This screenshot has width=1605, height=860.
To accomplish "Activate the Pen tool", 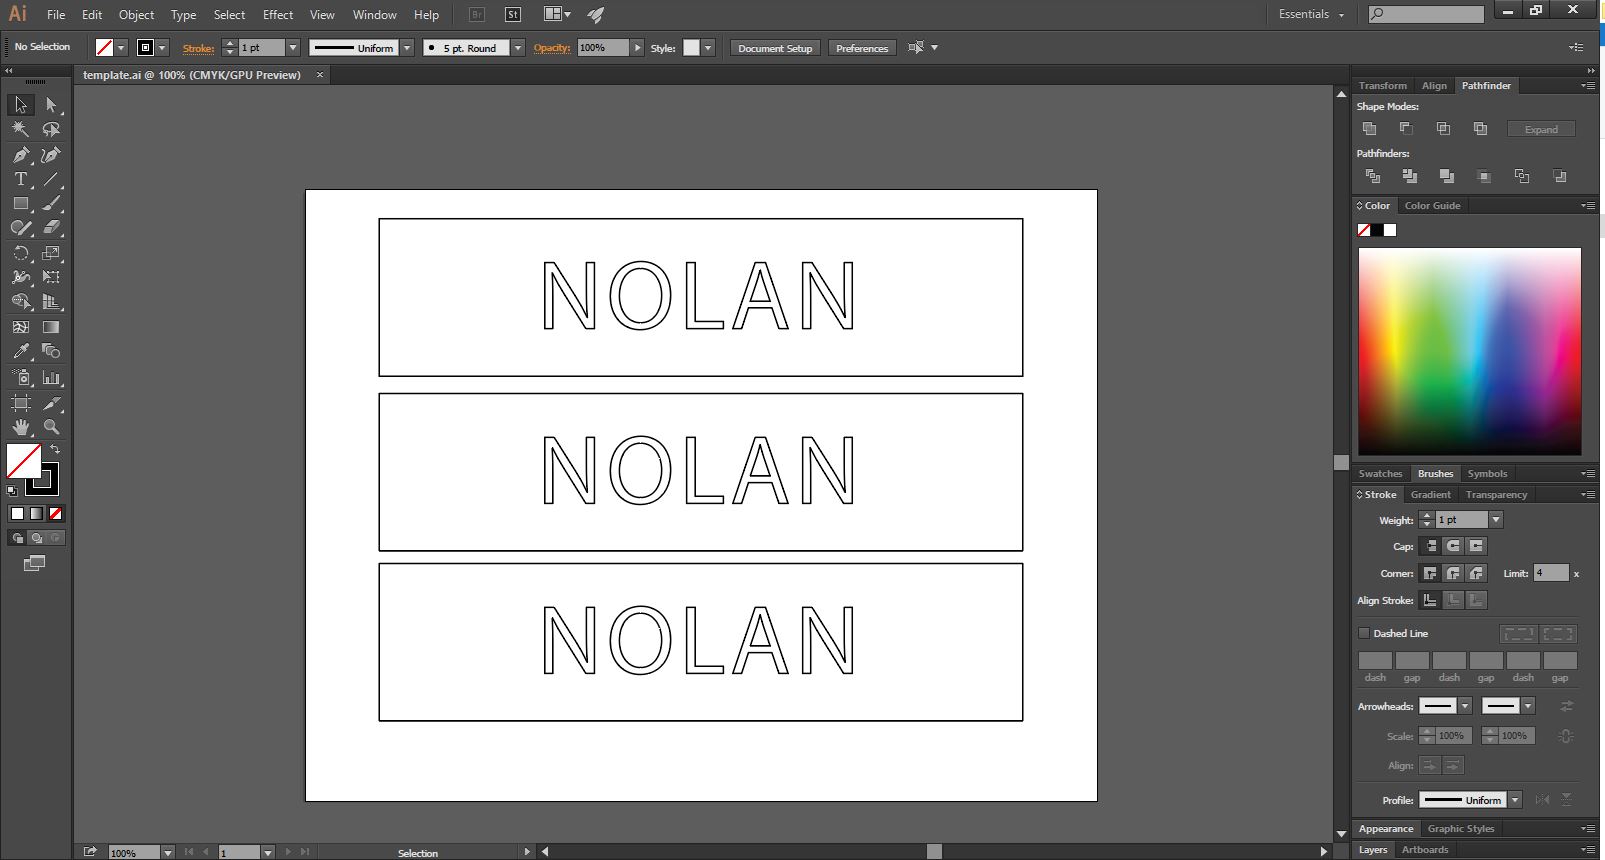I will tap(20, 155).
